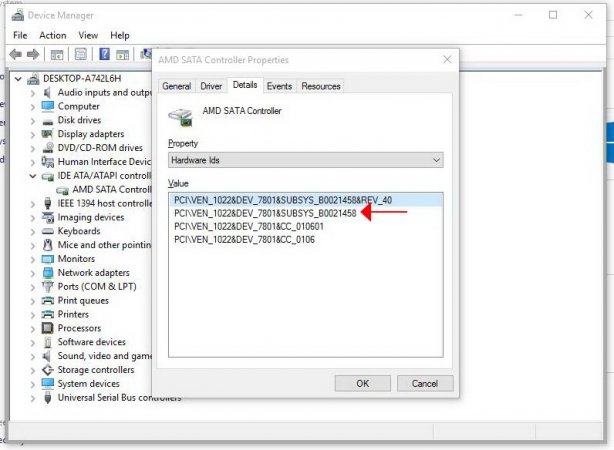This screenshot has width=614, height=450.
Task: Switch to the Details tab
Action: pyautogui.click(x=245, y=85)
